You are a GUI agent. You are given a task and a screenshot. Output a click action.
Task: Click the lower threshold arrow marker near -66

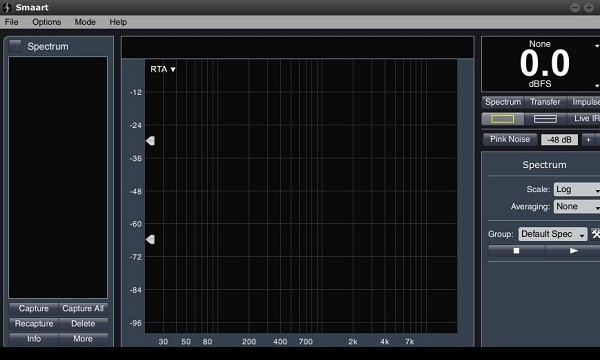point(150,239)
